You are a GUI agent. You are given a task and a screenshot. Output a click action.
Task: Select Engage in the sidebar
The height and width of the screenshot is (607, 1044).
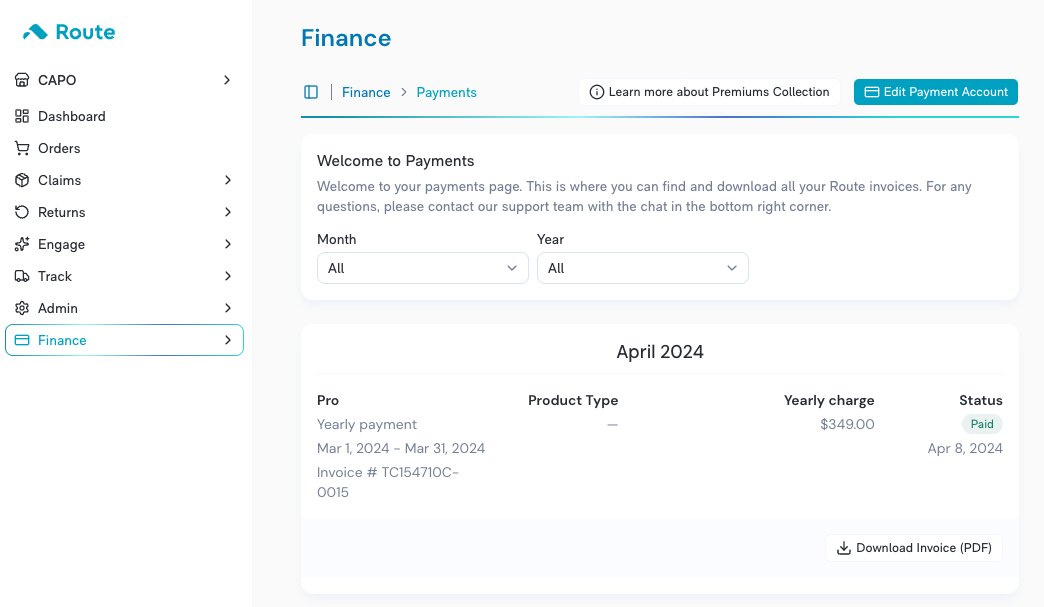pyautogui.click(x=124, y=244)
